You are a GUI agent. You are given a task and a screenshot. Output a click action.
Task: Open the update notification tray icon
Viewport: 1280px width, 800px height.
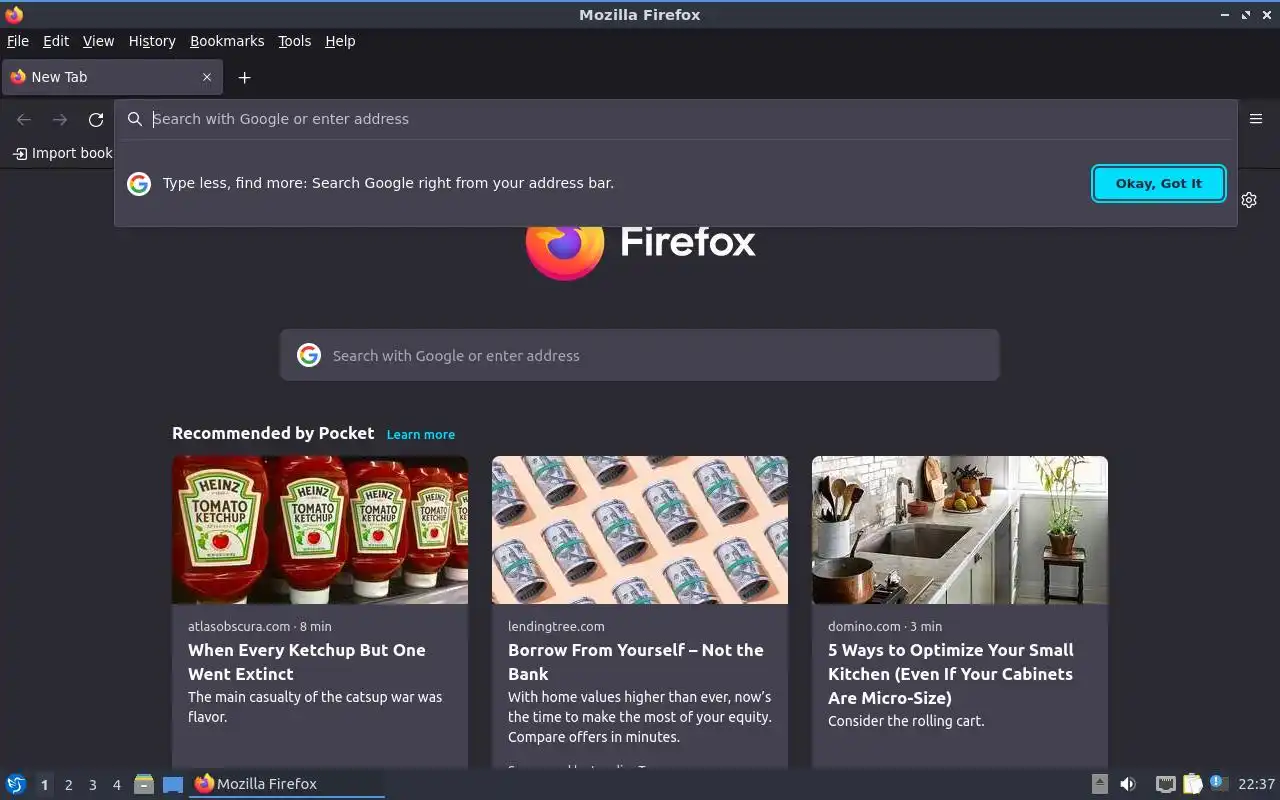pos(1217,783)
